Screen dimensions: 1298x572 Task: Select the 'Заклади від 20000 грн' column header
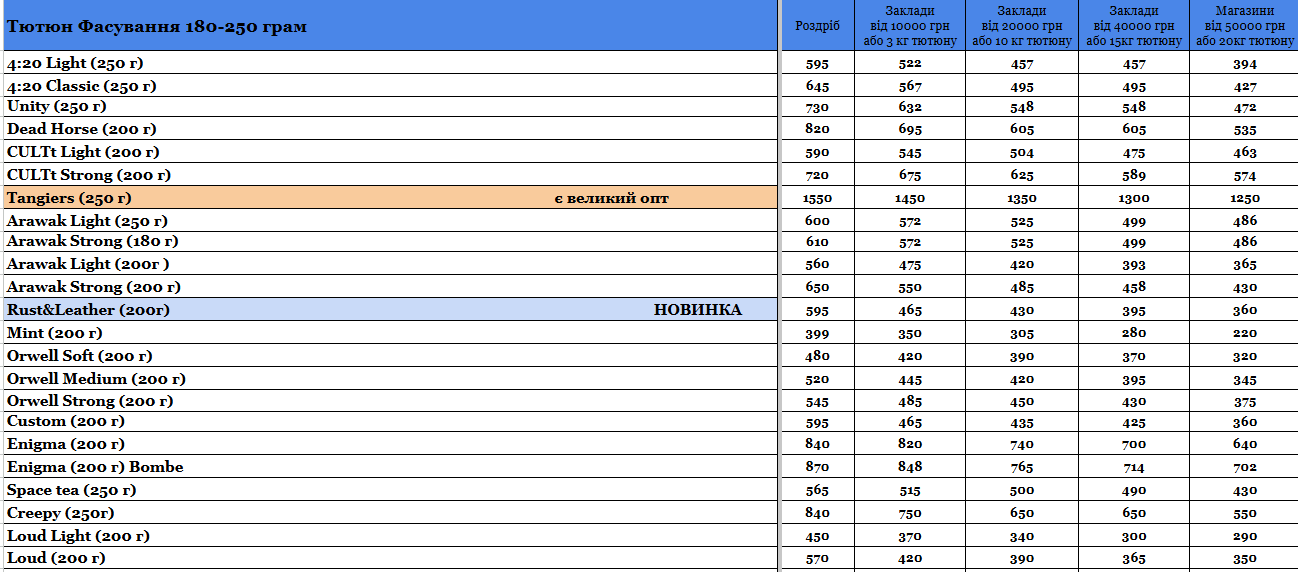(x=1022, y=26)
